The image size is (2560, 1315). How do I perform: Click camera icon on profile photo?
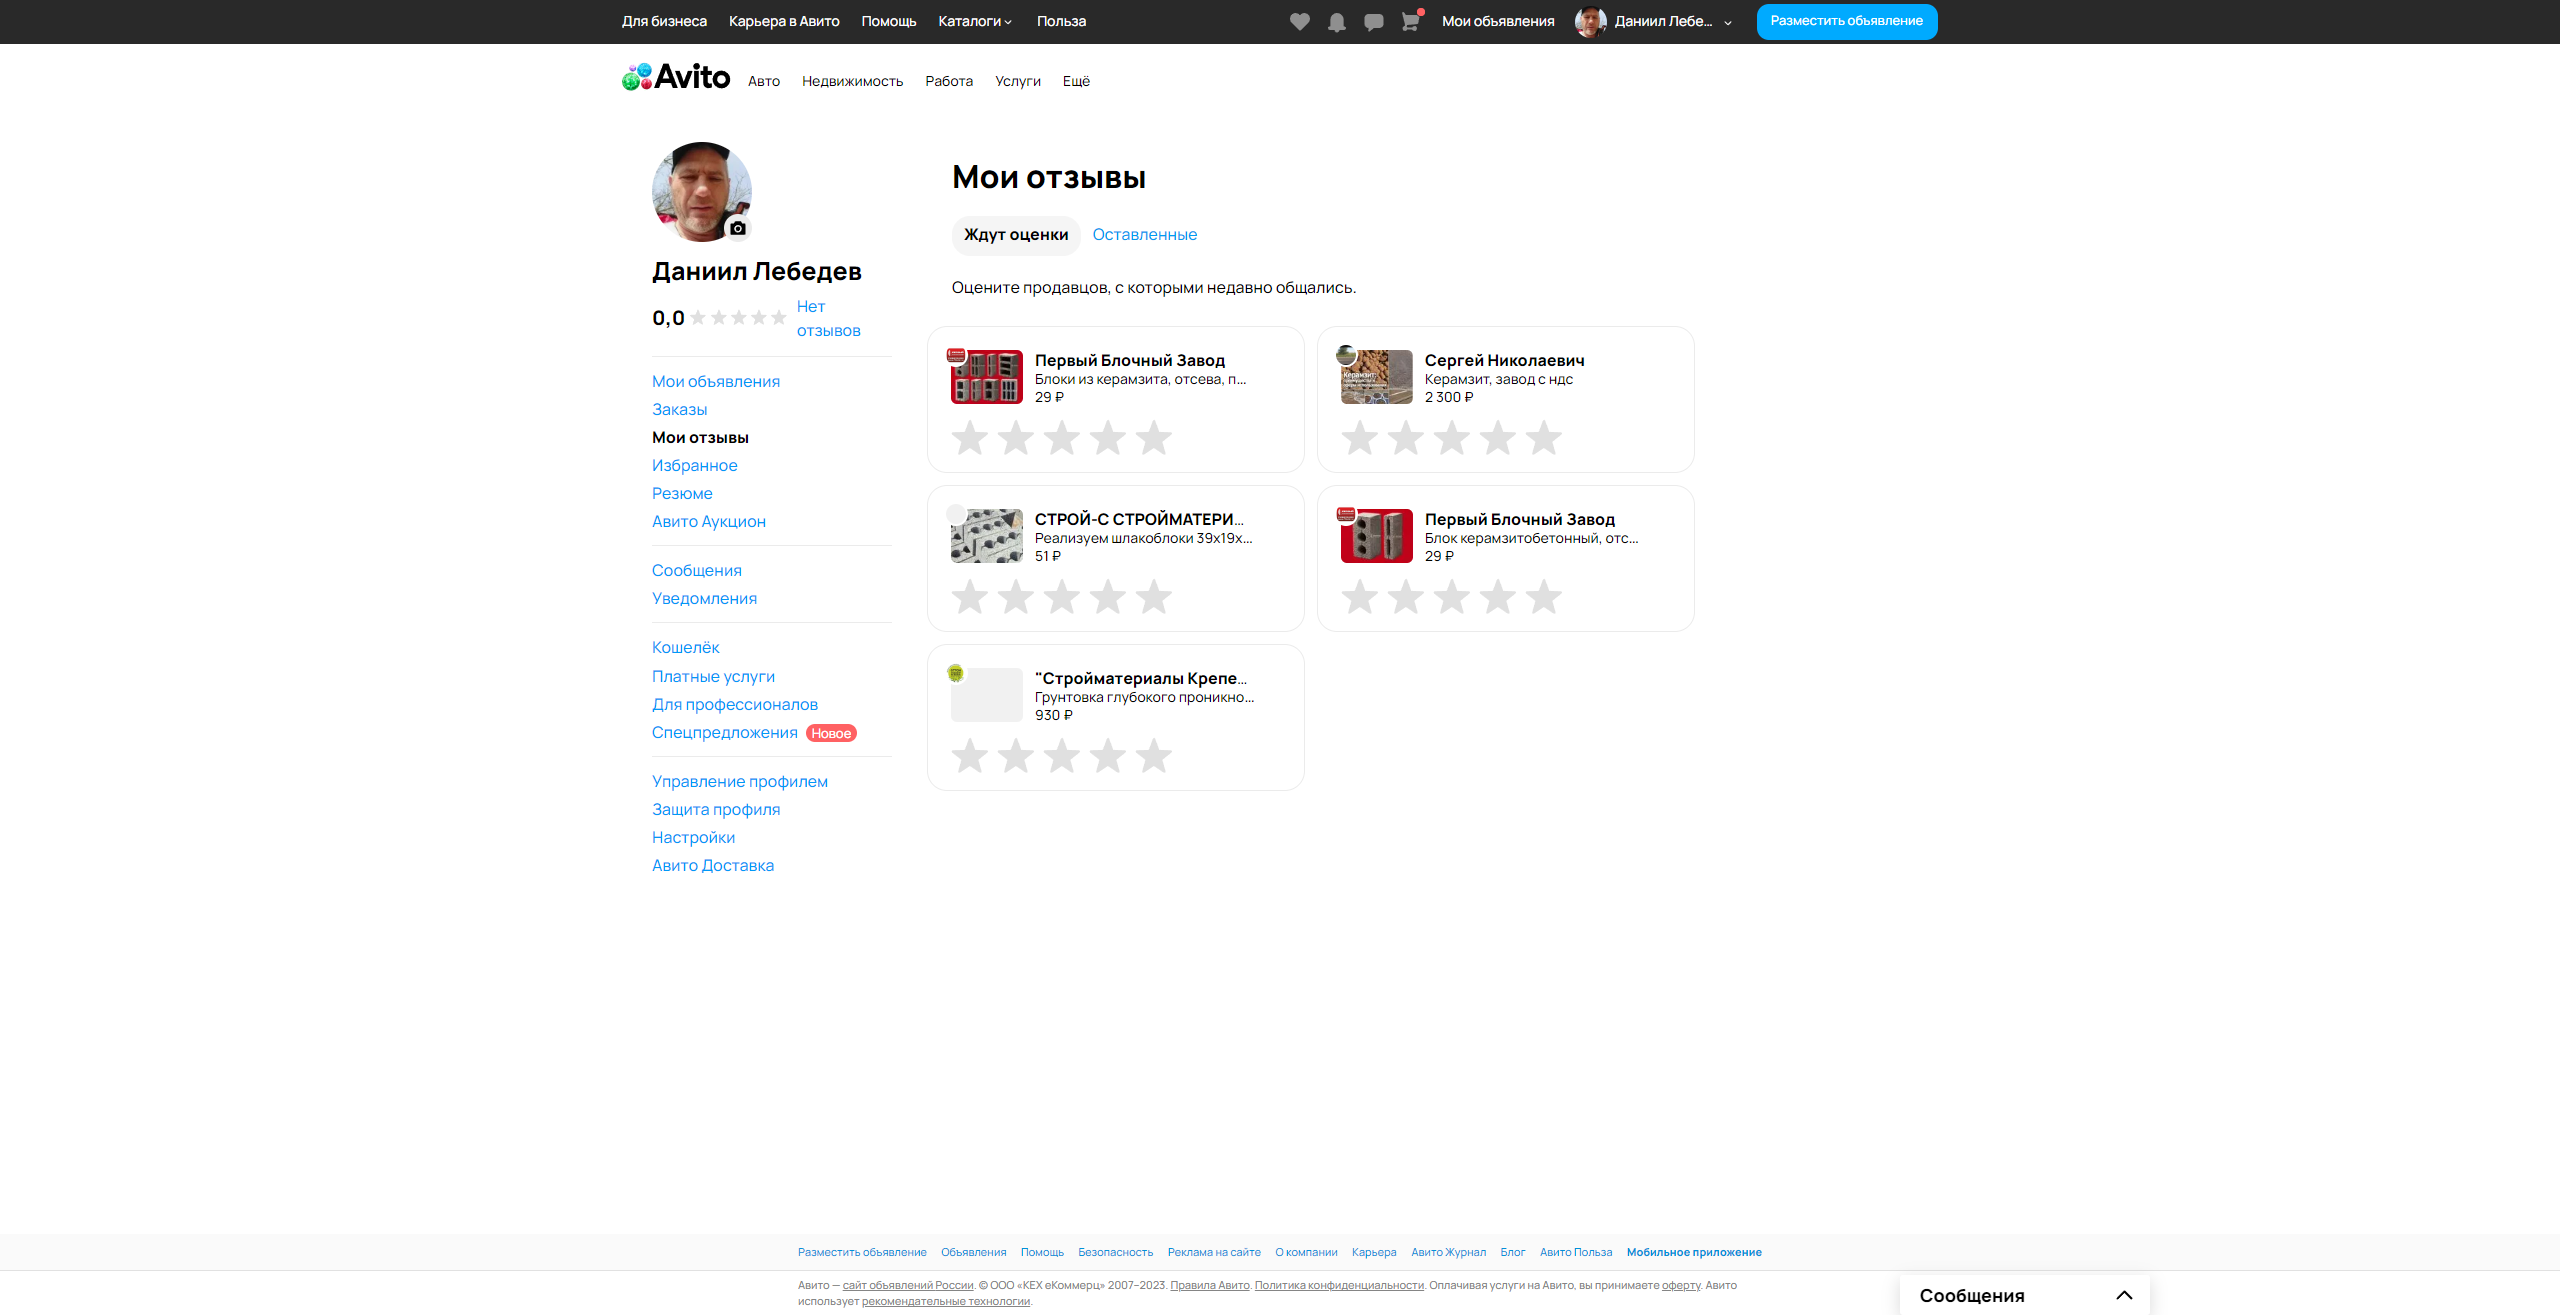737,228
